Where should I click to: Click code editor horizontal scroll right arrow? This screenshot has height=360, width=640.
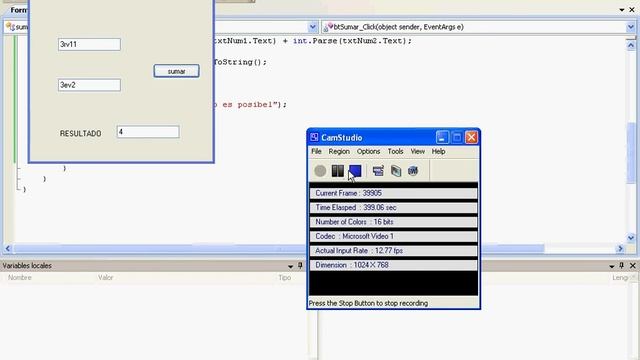click(x=620, y=248)
